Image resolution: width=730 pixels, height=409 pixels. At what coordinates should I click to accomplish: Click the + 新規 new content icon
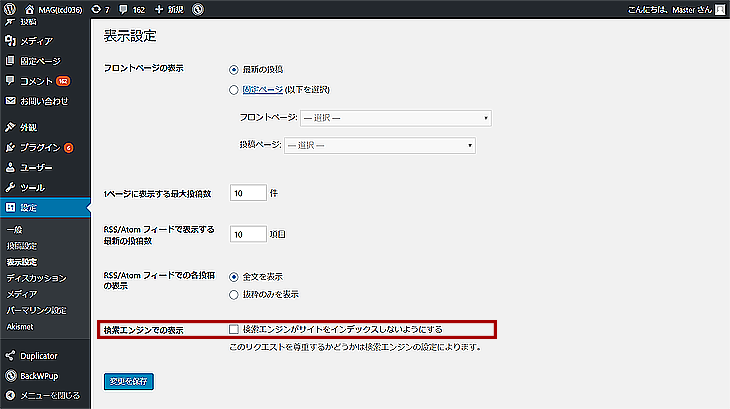click(171, 9)
